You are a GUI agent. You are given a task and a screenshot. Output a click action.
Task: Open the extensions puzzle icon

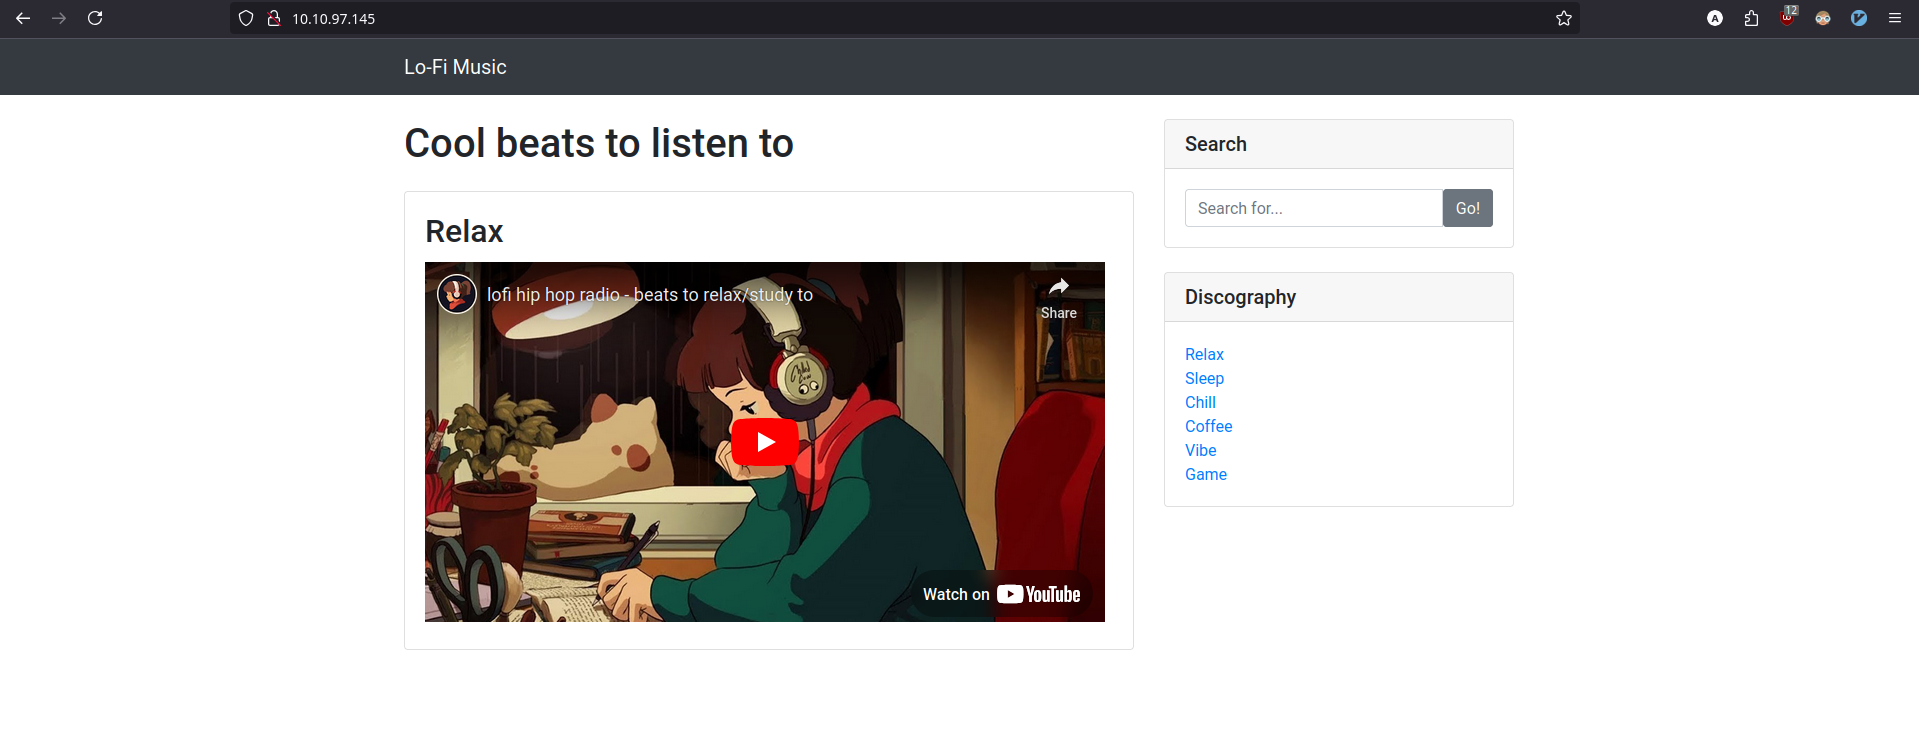click(1751, 18)
